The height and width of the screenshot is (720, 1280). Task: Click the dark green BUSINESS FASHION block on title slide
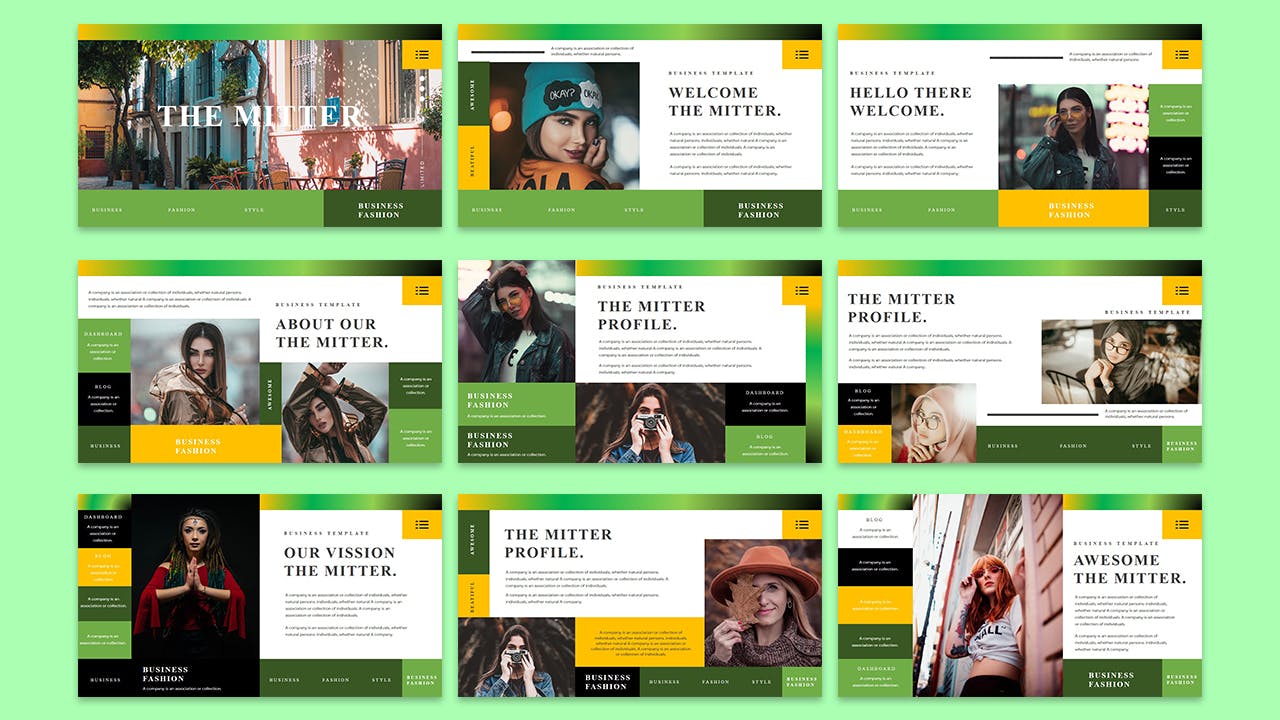tap(381, 209)
